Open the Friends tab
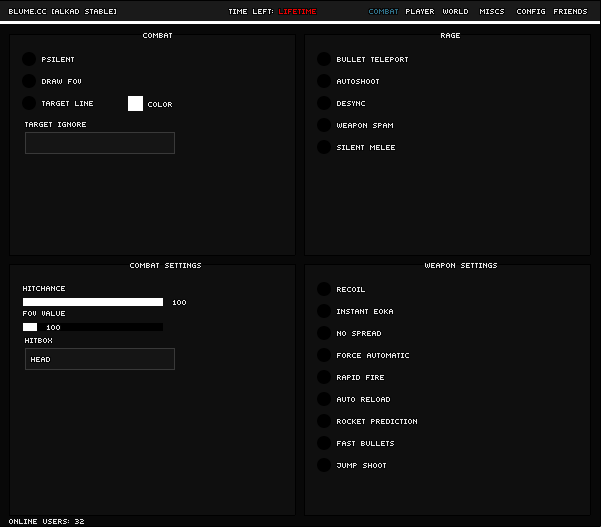This screenshot has width=601, height=527. pos(570,12)
